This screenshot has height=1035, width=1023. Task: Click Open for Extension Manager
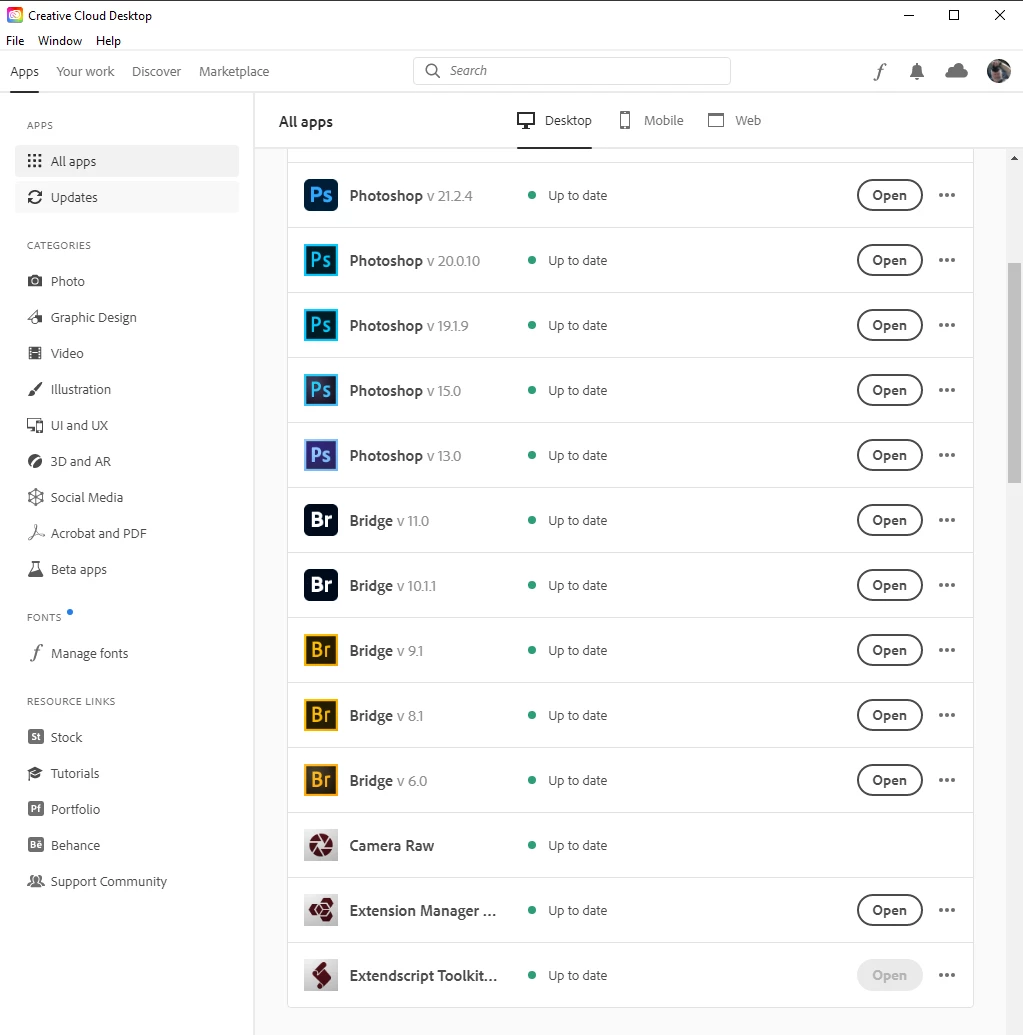pos(890,910)
